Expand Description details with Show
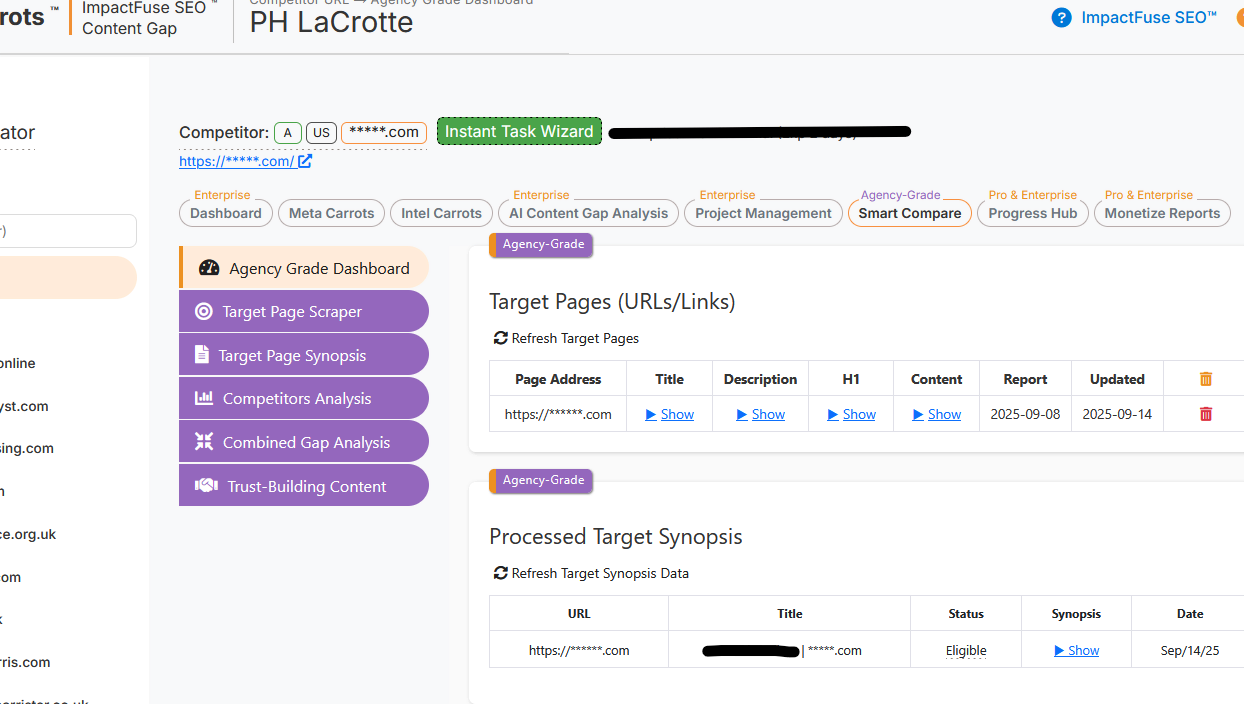1244x704 pixels. pos(761,414)
